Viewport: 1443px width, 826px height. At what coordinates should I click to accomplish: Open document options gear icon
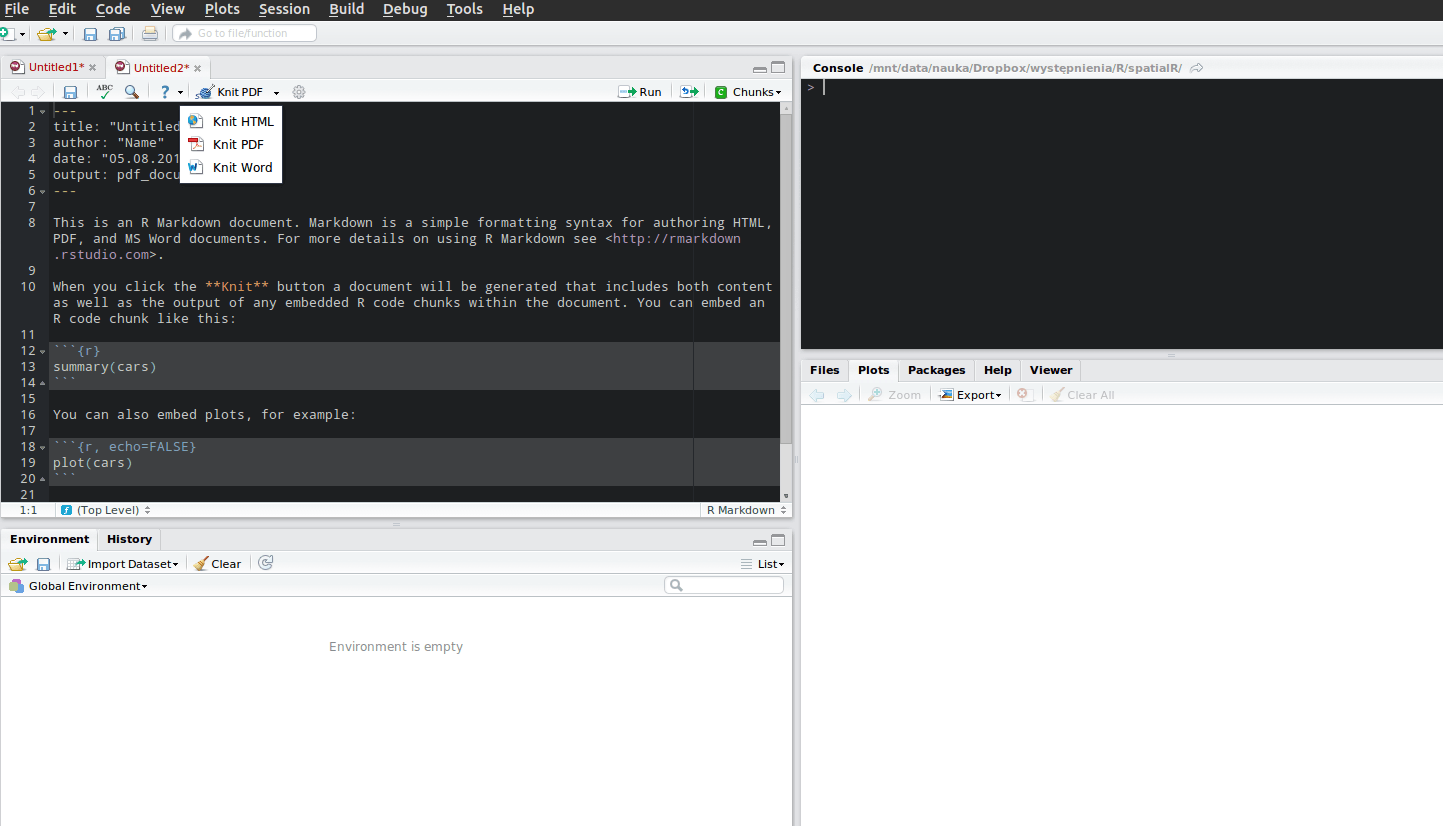click(298, 92)
